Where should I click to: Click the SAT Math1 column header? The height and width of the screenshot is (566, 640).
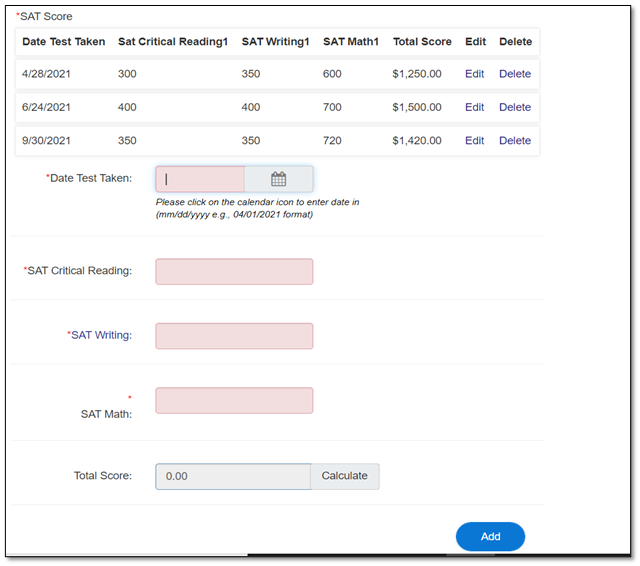tap(351, 42)
